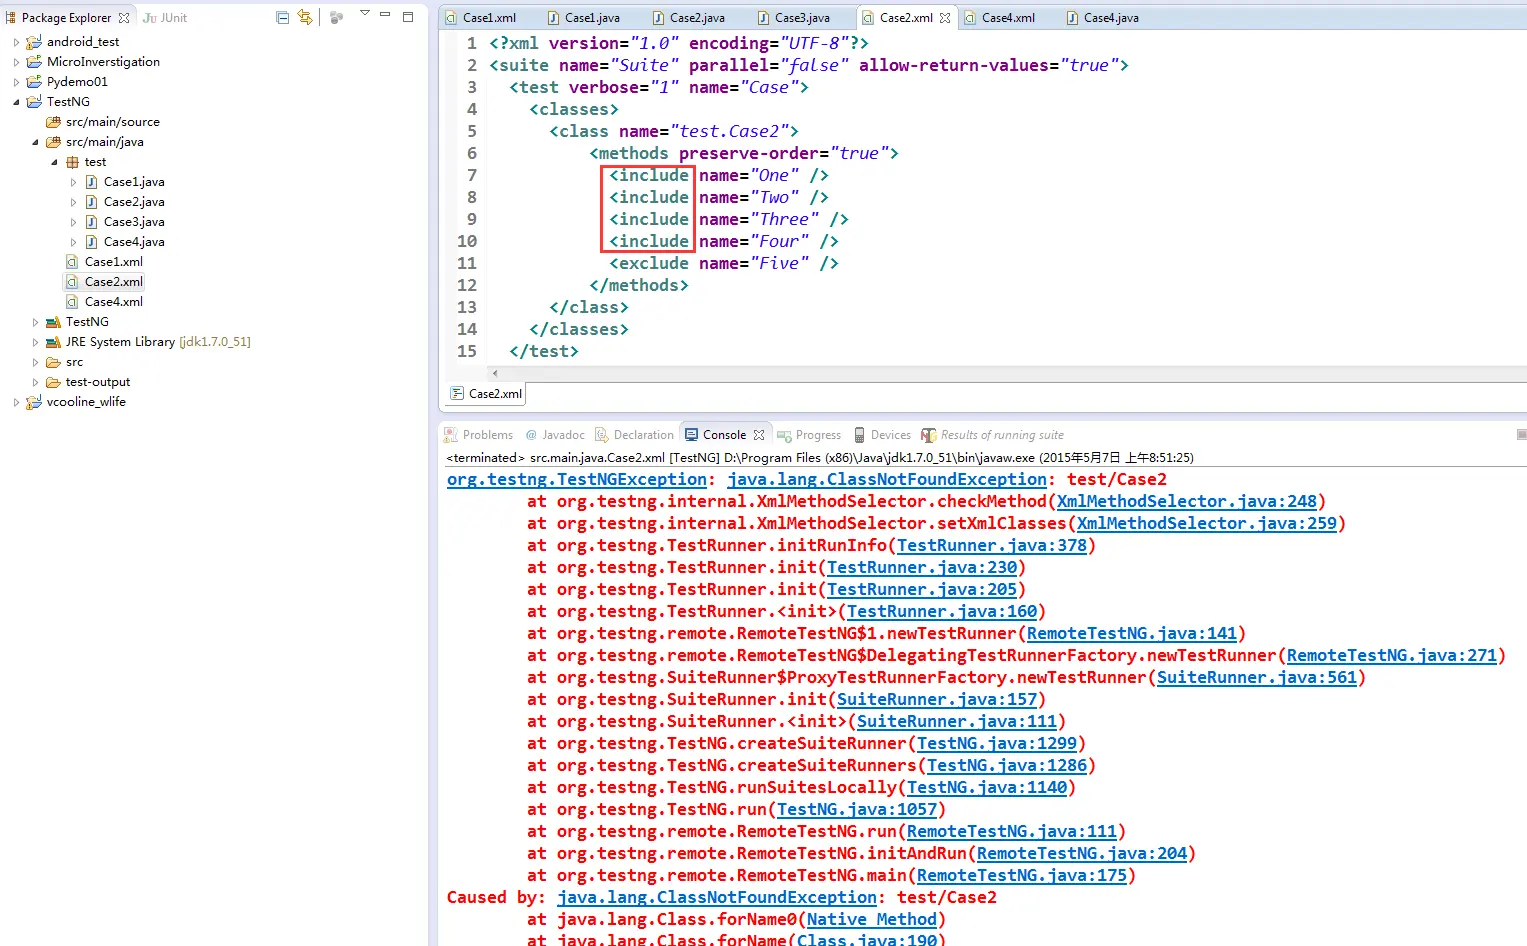Open TestRunner.java:378 link

pos(992,546)
